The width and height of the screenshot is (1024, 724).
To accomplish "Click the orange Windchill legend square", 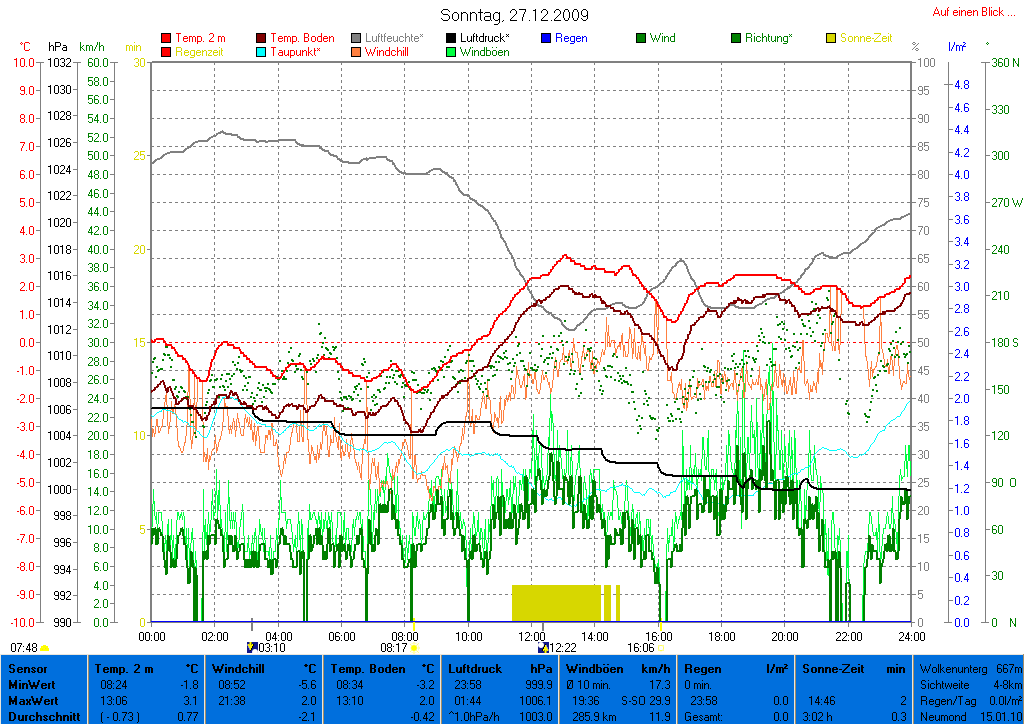I will click(357, 52).
